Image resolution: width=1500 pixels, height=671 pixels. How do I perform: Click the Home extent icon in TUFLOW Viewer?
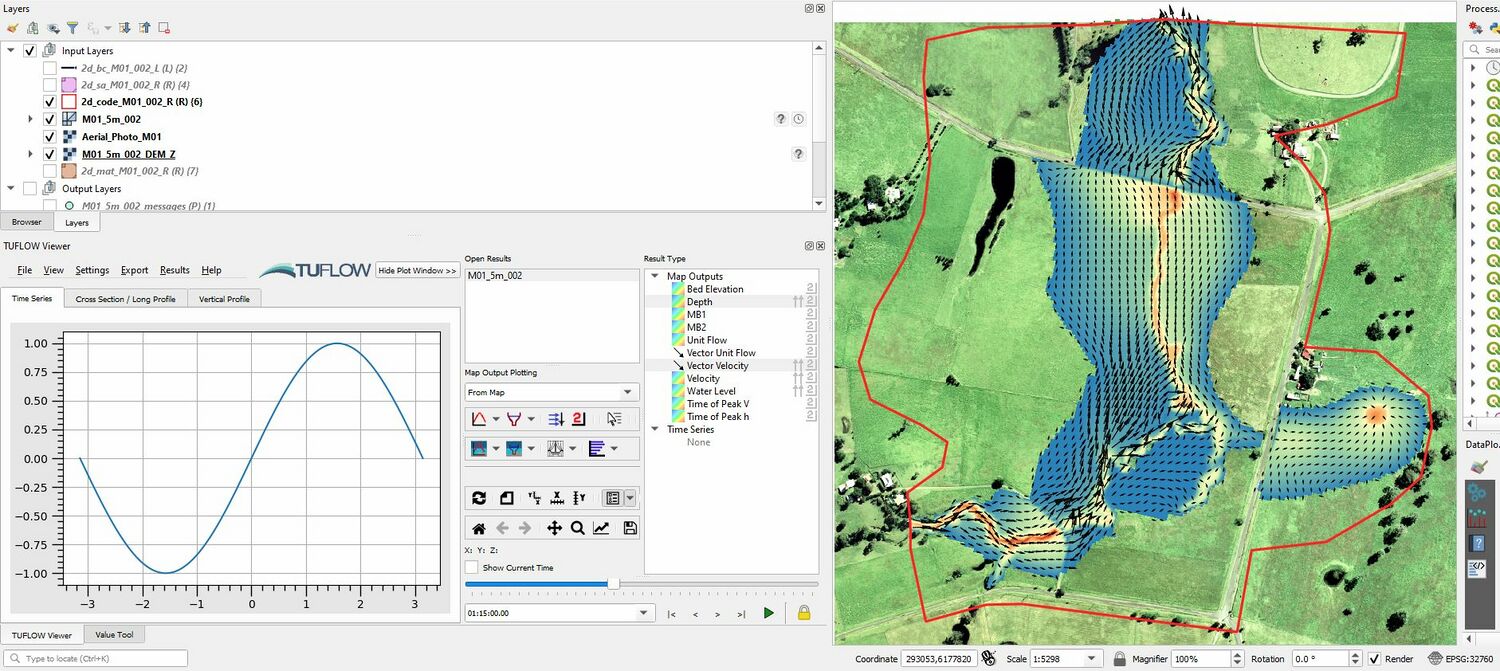pos(479,528)
